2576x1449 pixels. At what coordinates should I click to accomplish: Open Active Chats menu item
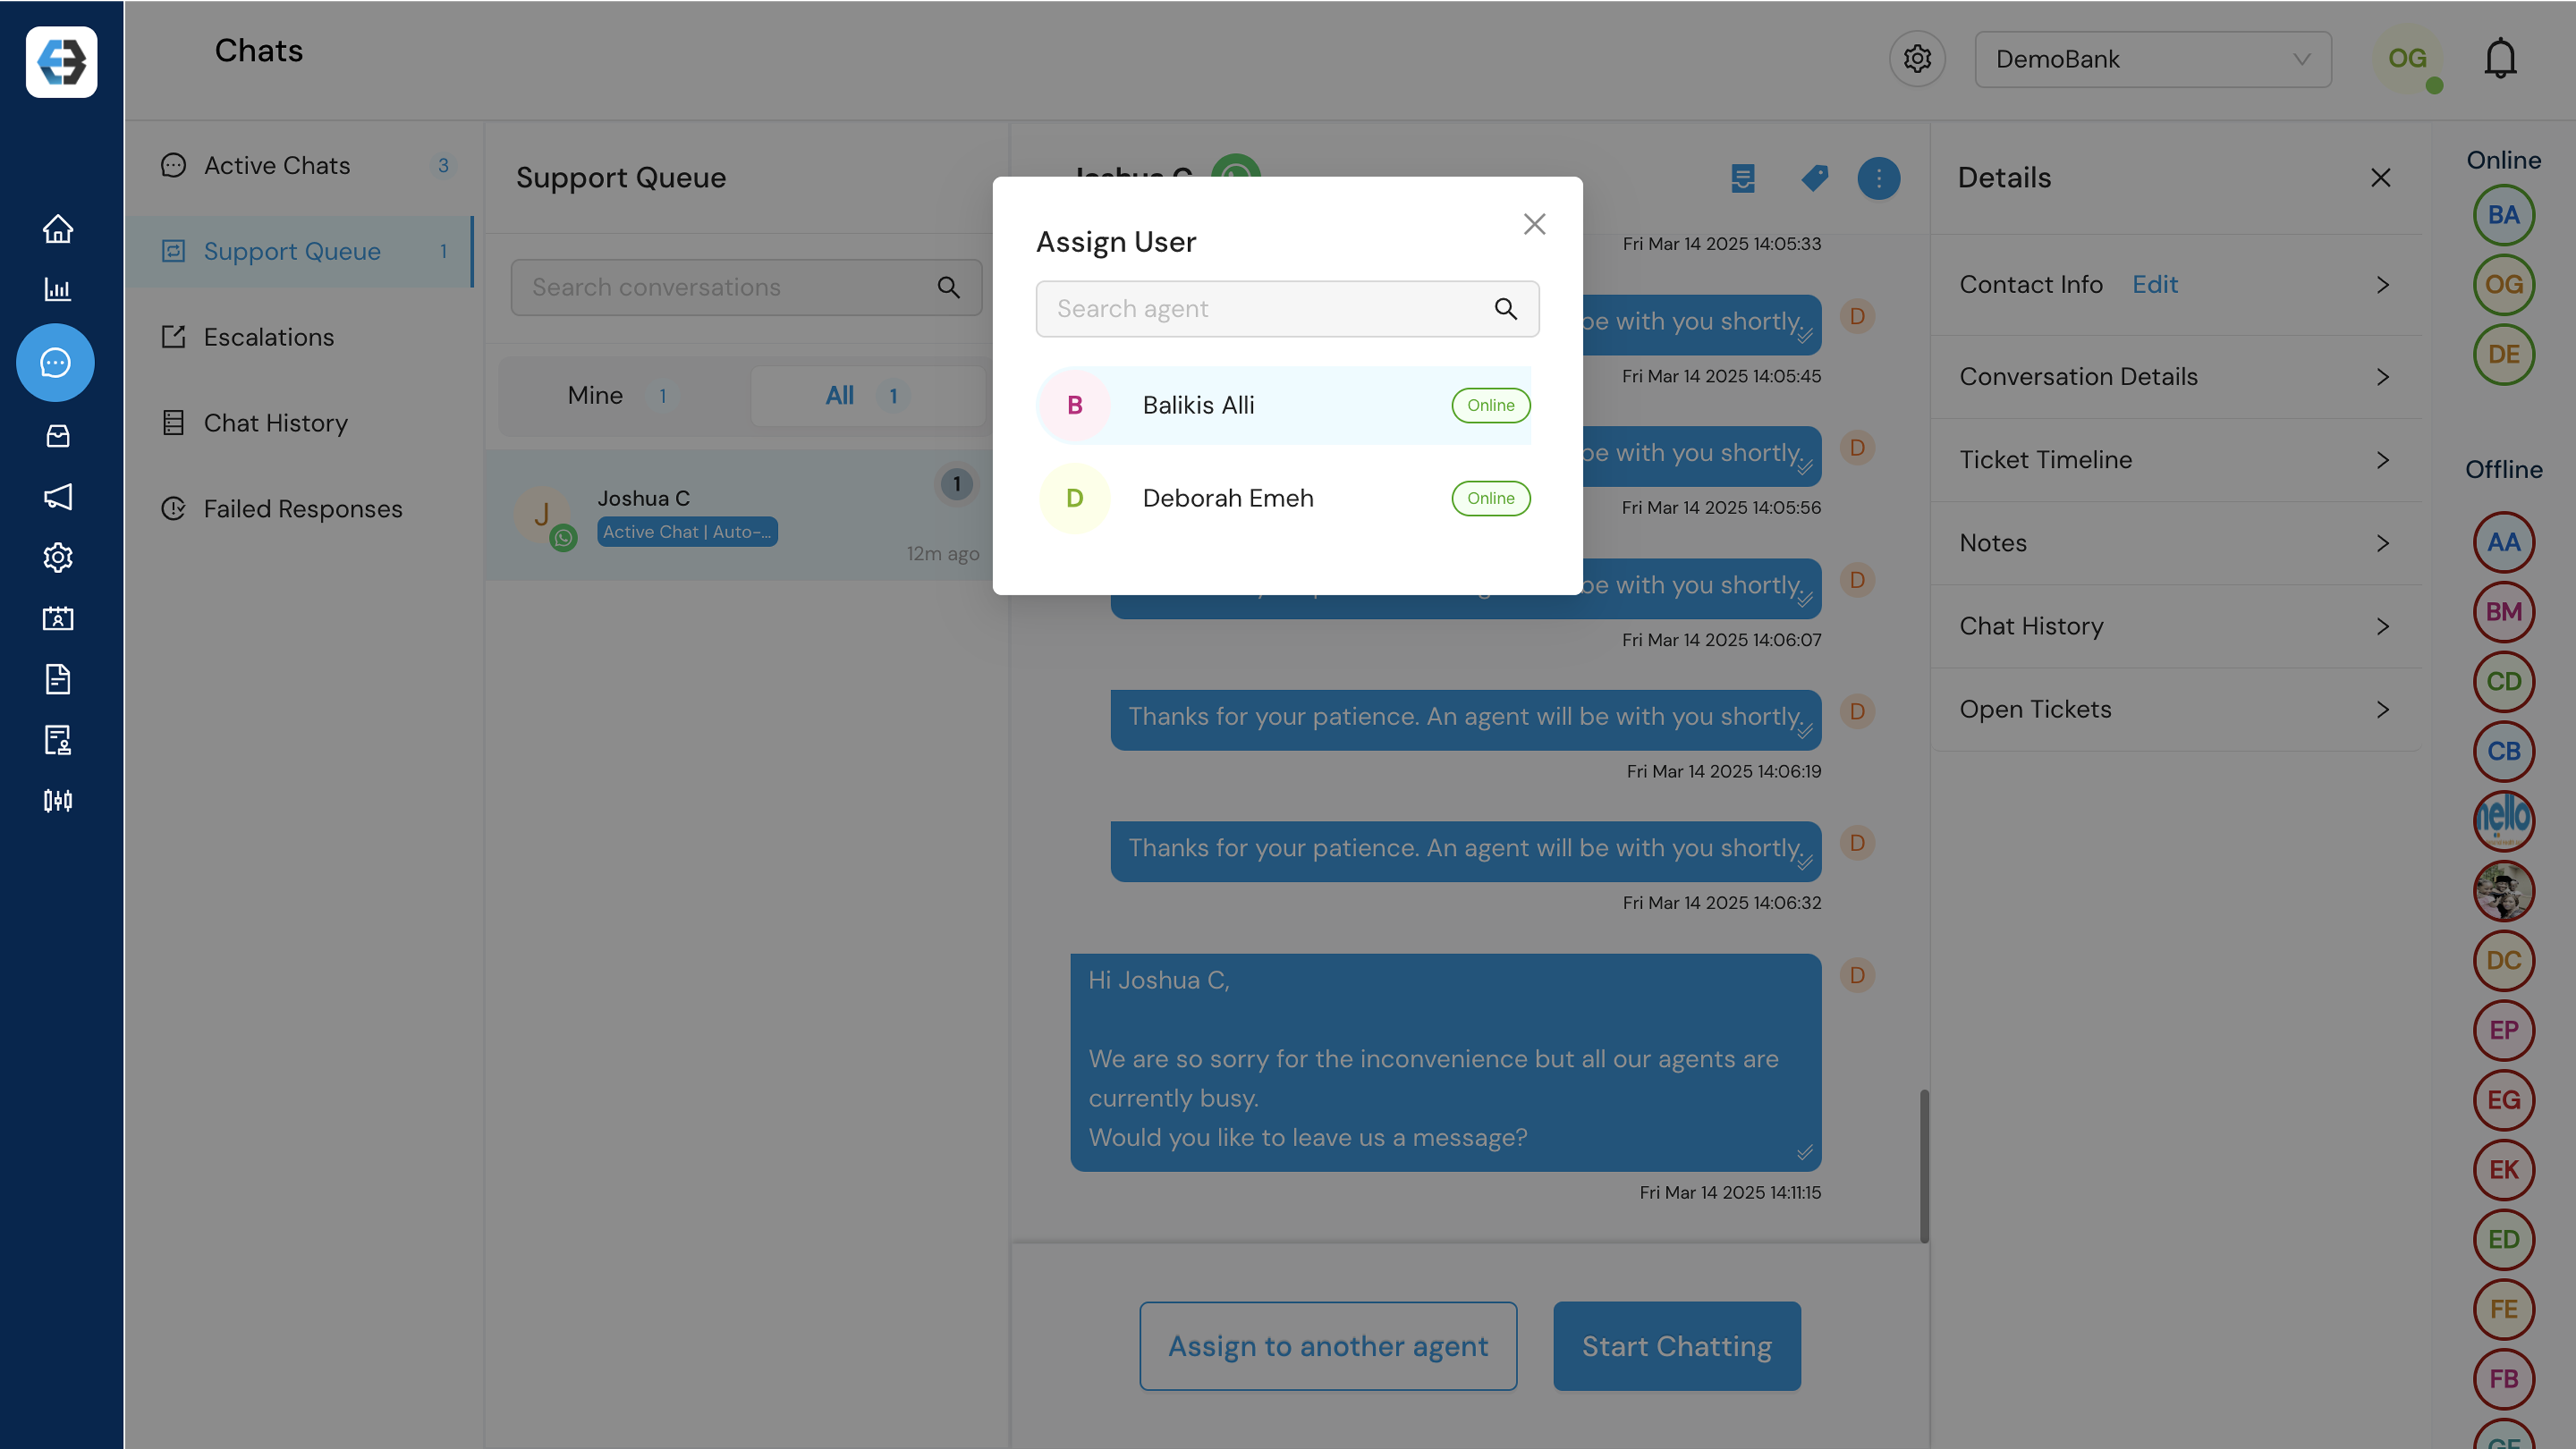point(300,166)
